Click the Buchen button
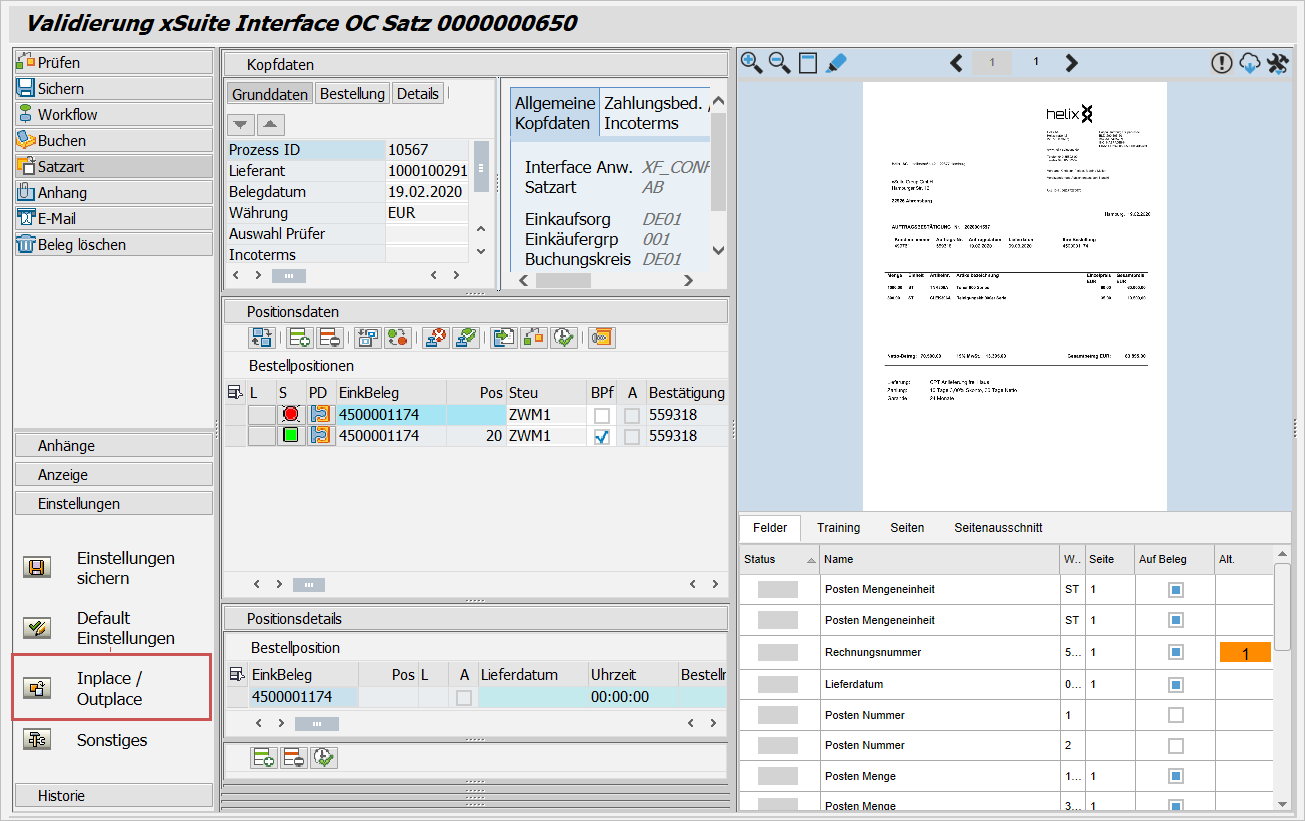 (114, 140)
